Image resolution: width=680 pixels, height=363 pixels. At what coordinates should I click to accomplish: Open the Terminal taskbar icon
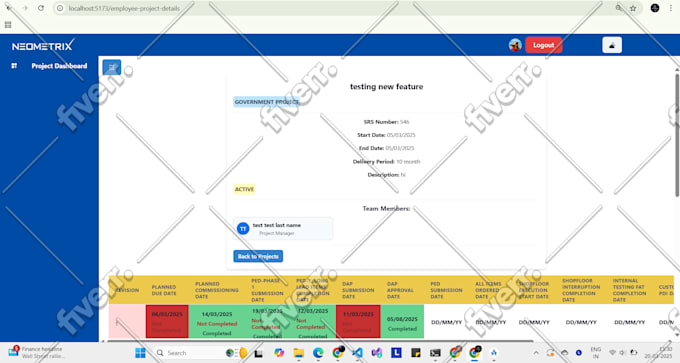click(x=435, y=353)
